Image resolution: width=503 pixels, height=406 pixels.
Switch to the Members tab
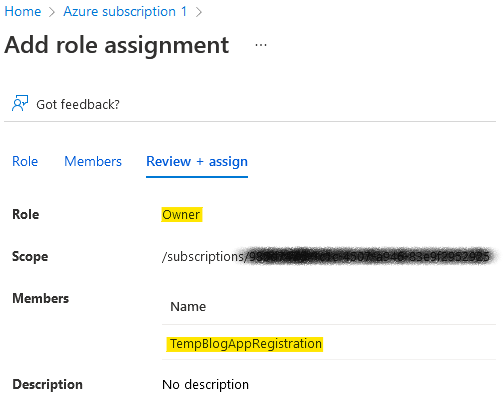tap(93, 161)
